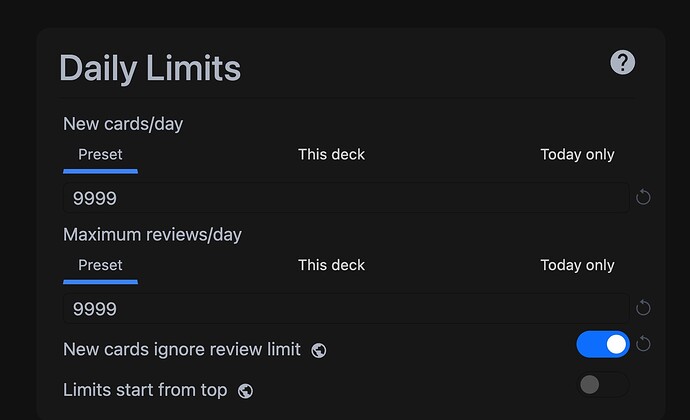Click globe icon beside Limits start from top
The image size is (690, 420).
coord(246,390)
